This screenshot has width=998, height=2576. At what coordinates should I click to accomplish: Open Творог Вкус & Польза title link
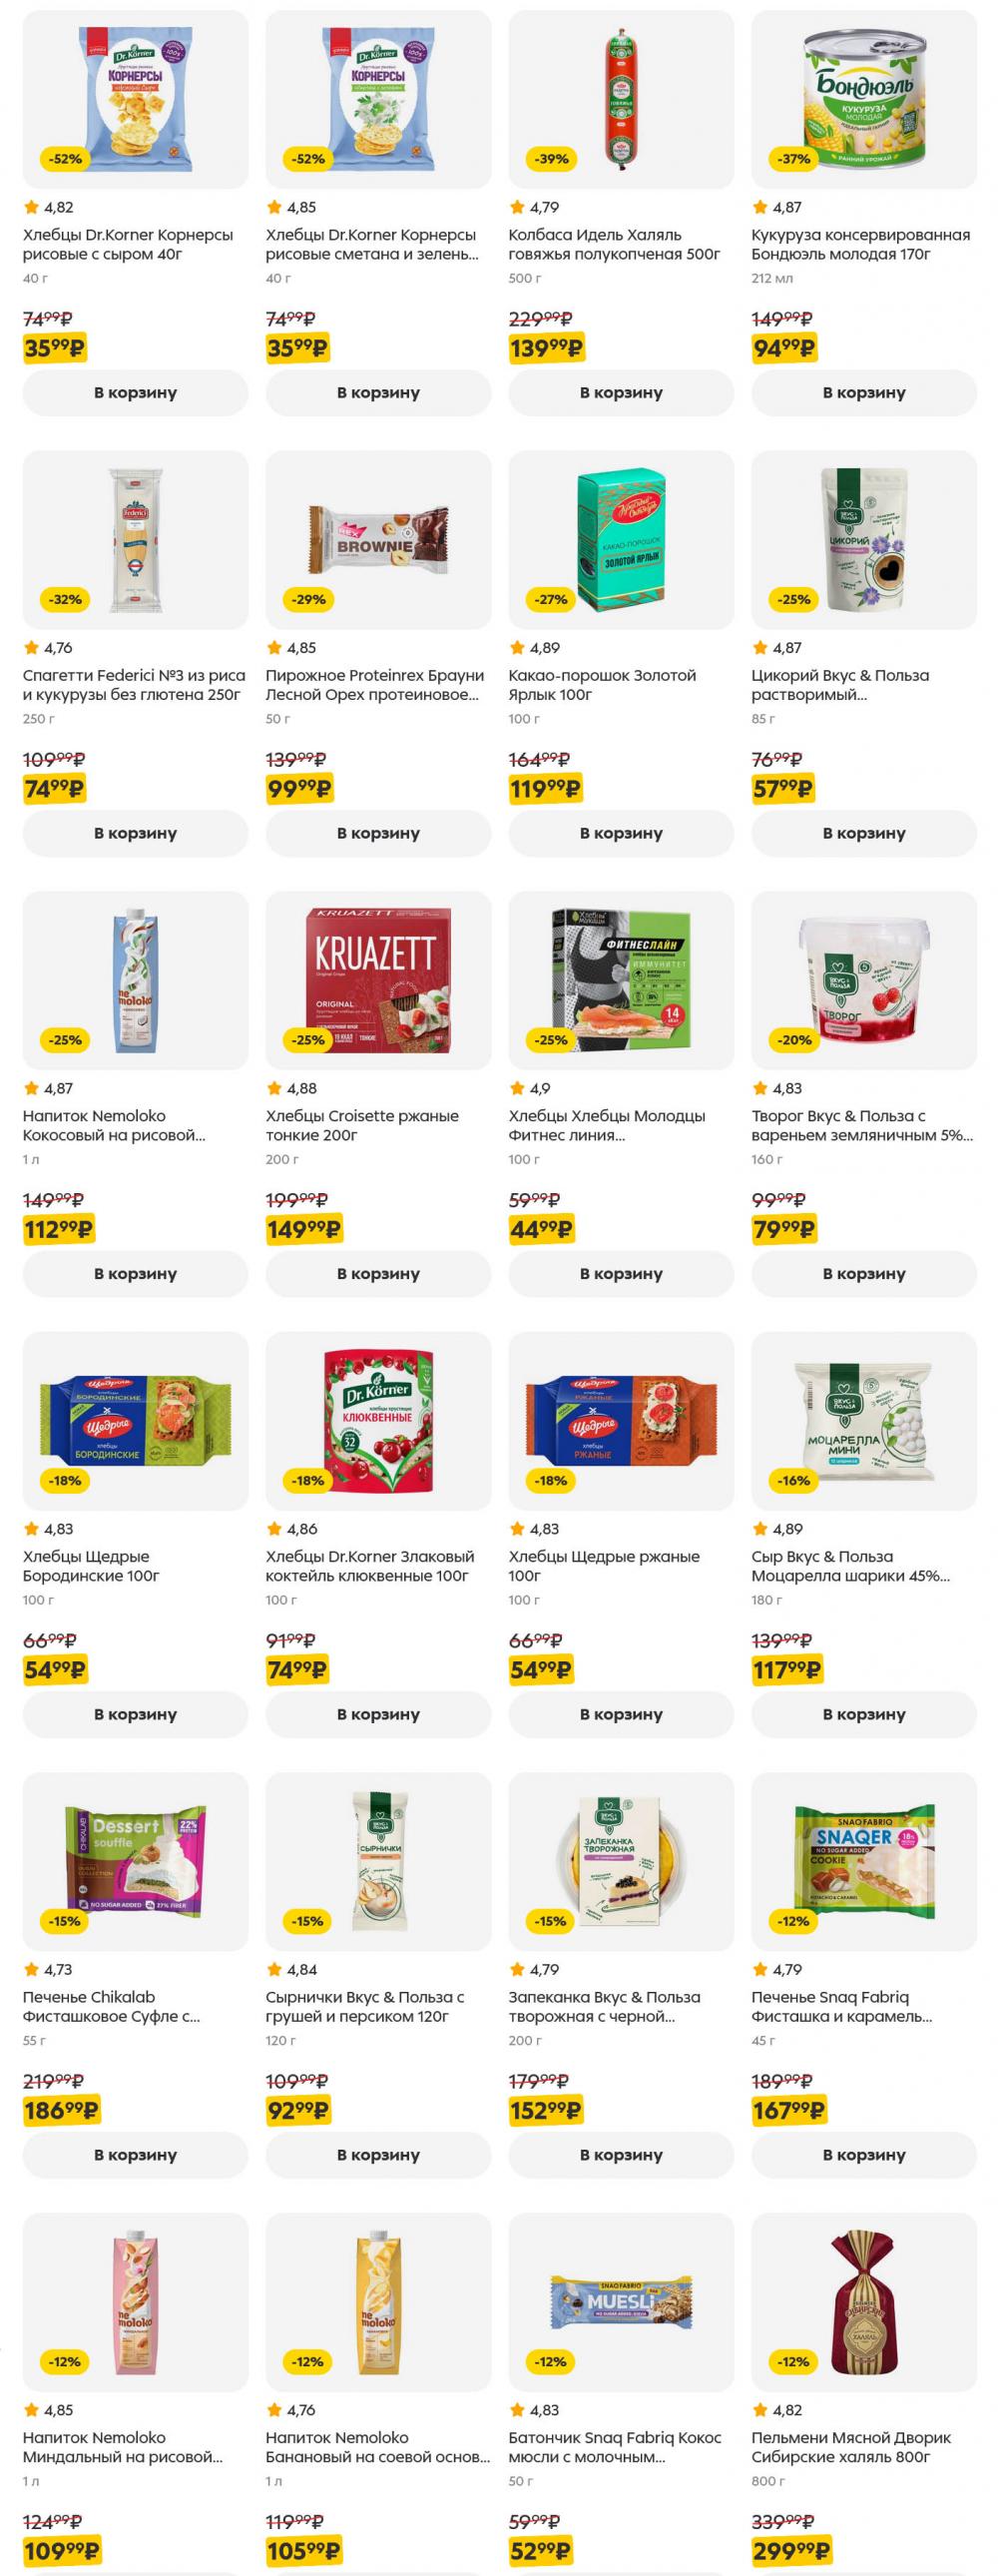click(861, 1125)
